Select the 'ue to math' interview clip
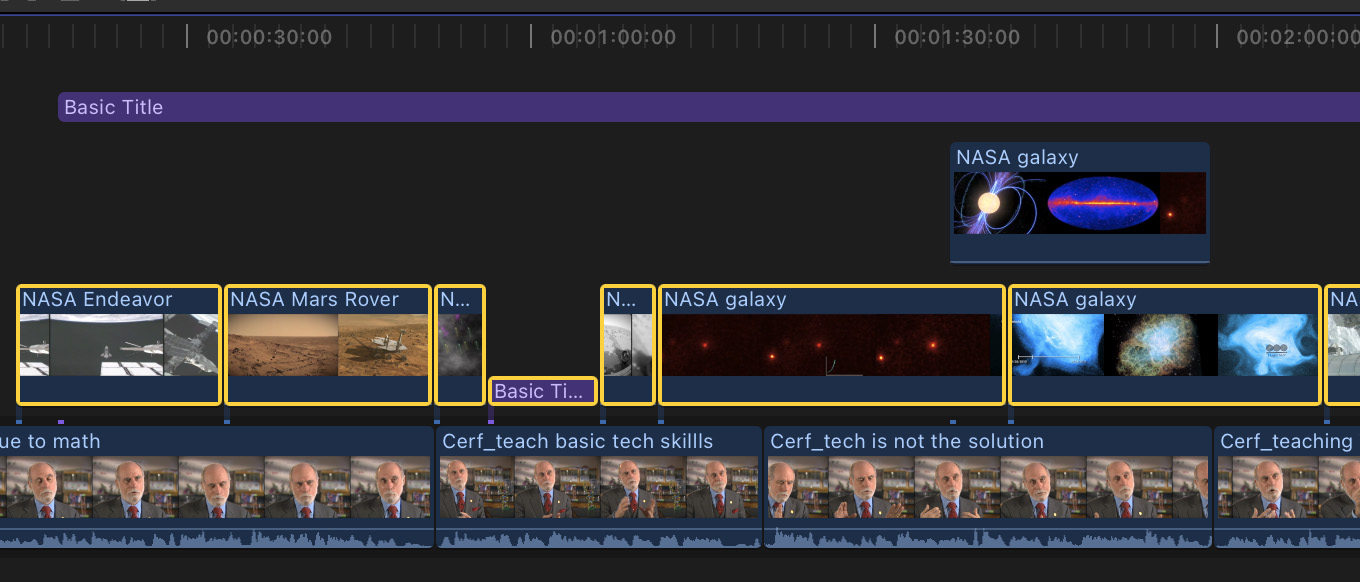 [217, 487]
